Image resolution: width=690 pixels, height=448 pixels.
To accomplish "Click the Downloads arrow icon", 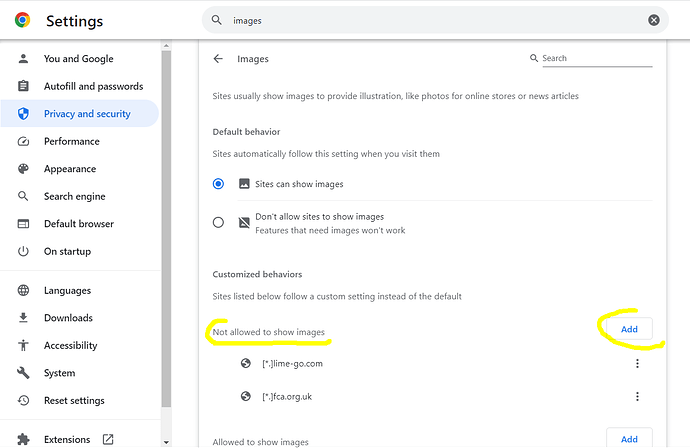I will click(23, 318).
